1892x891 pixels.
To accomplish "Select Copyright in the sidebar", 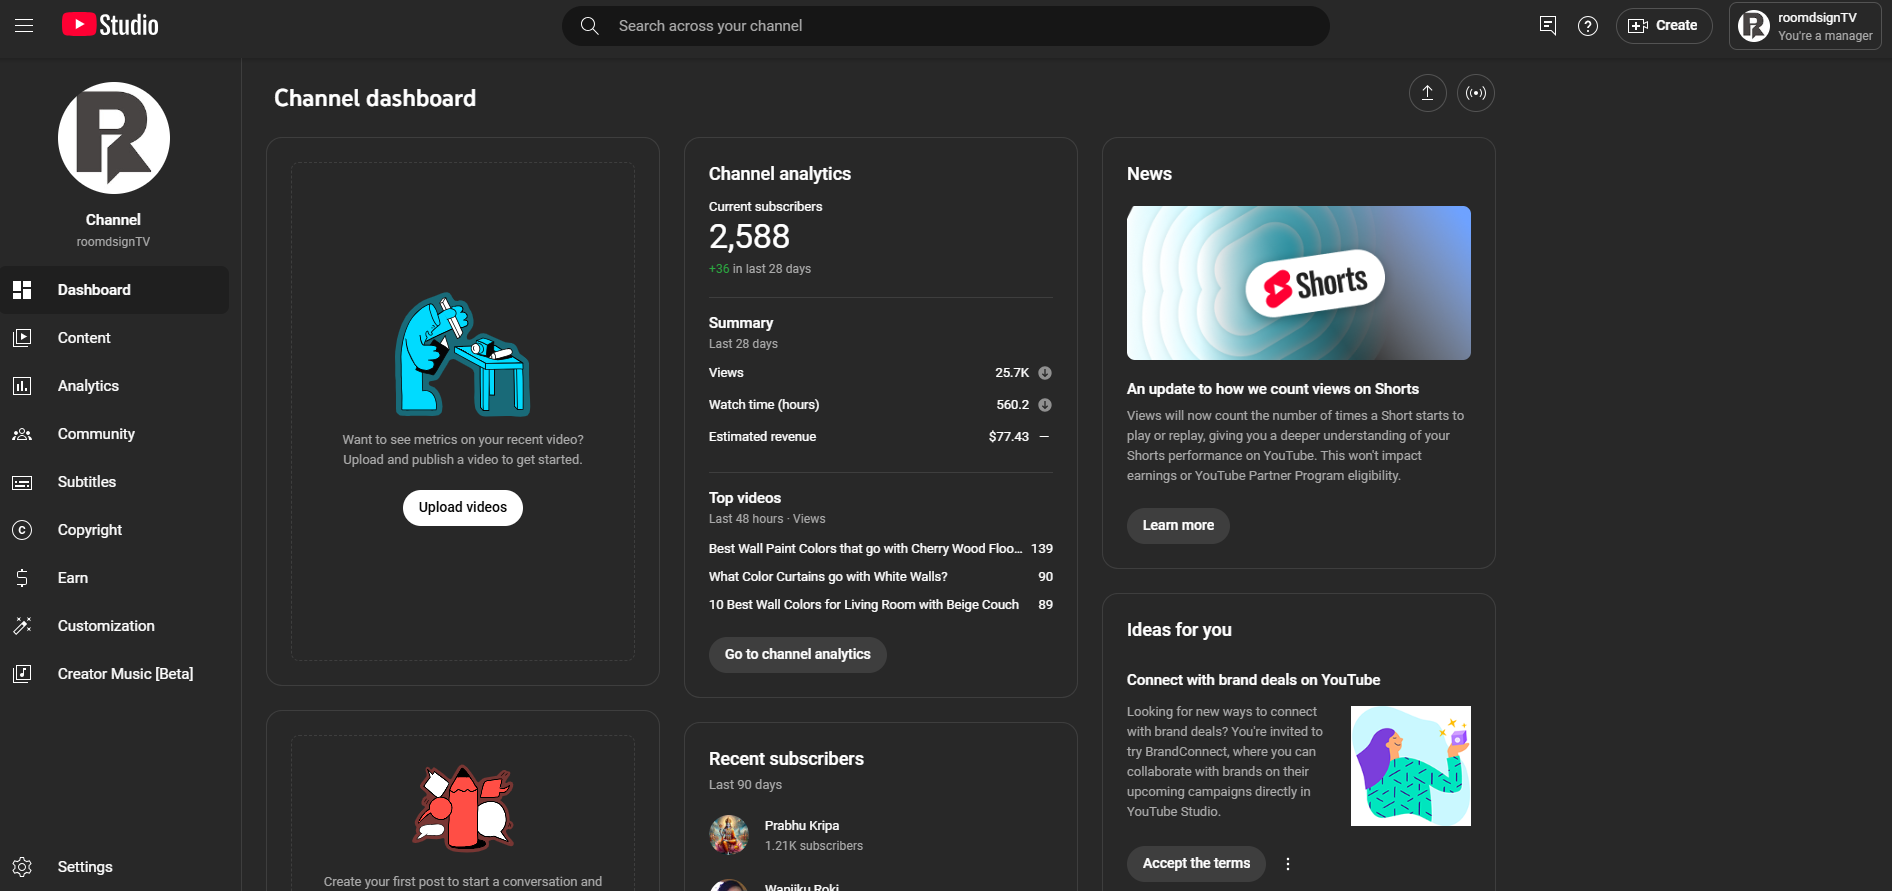I will (114, 530).
